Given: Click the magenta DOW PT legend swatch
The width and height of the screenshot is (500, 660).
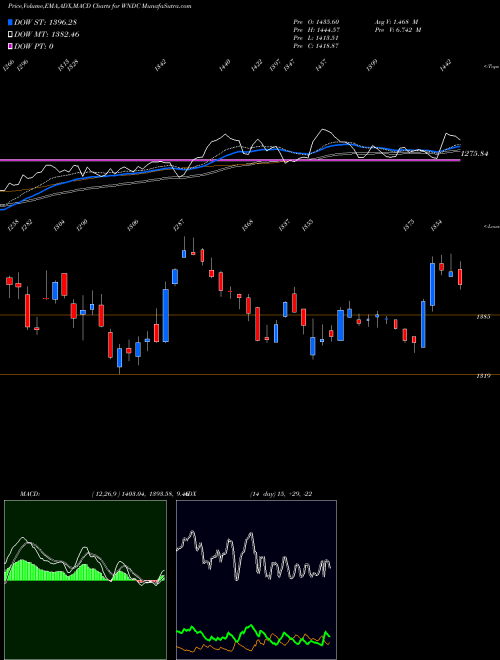Looking at the screenshot, I should coord(10,46).
